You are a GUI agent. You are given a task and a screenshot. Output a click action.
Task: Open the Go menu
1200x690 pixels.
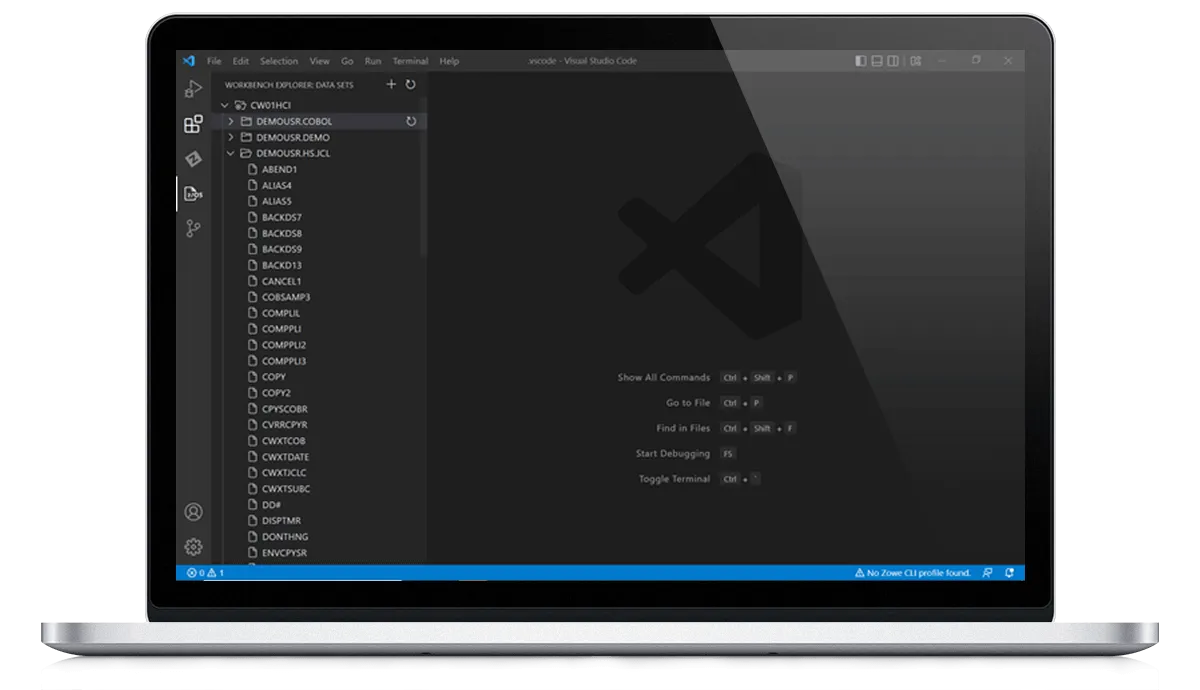point(347,61)
